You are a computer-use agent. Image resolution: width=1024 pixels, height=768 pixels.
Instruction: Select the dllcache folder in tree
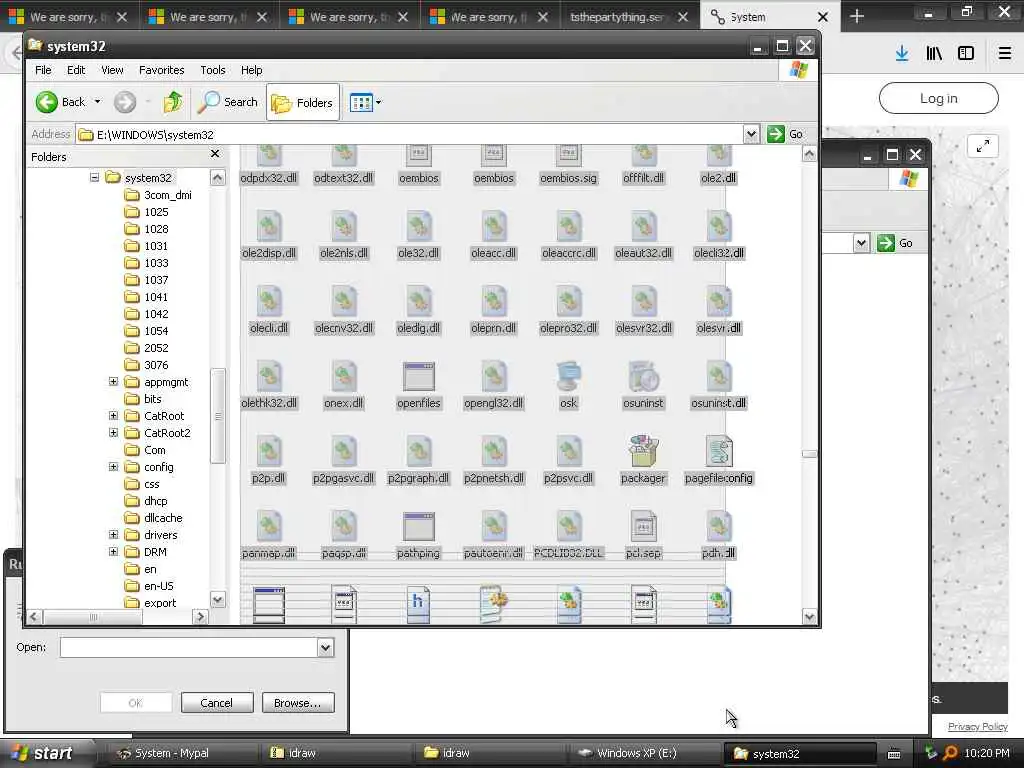tap(154, 518)
